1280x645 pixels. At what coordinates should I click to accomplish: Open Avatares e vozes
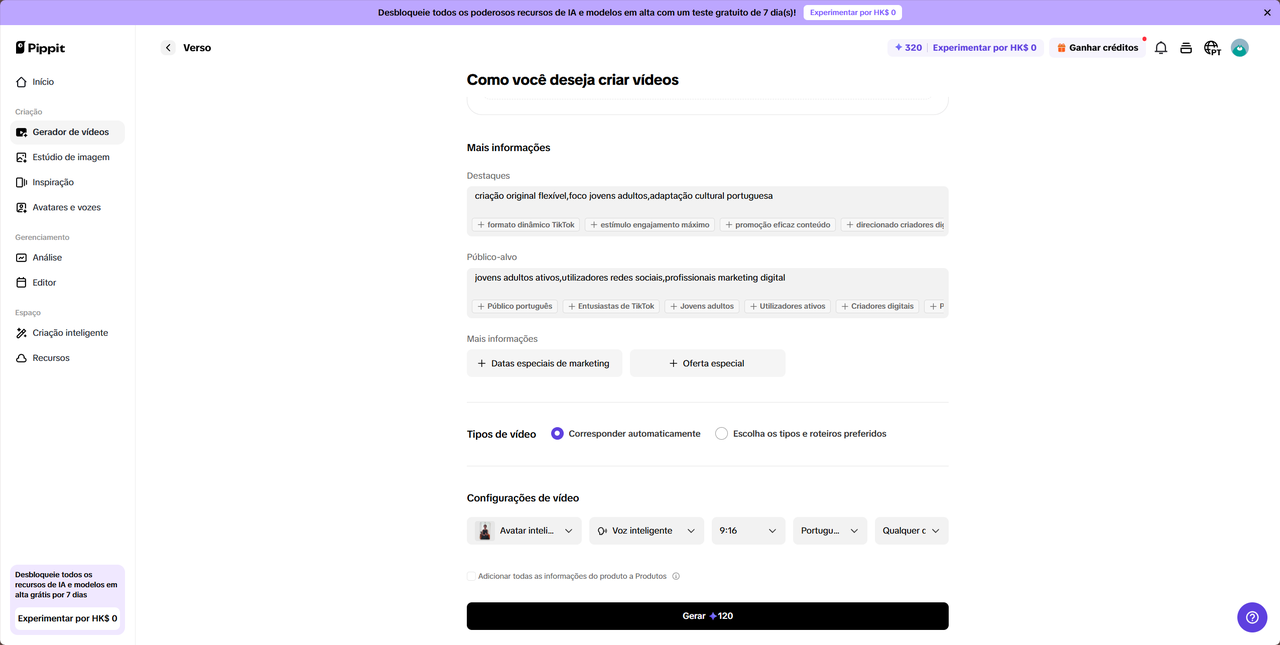(66, 207)
